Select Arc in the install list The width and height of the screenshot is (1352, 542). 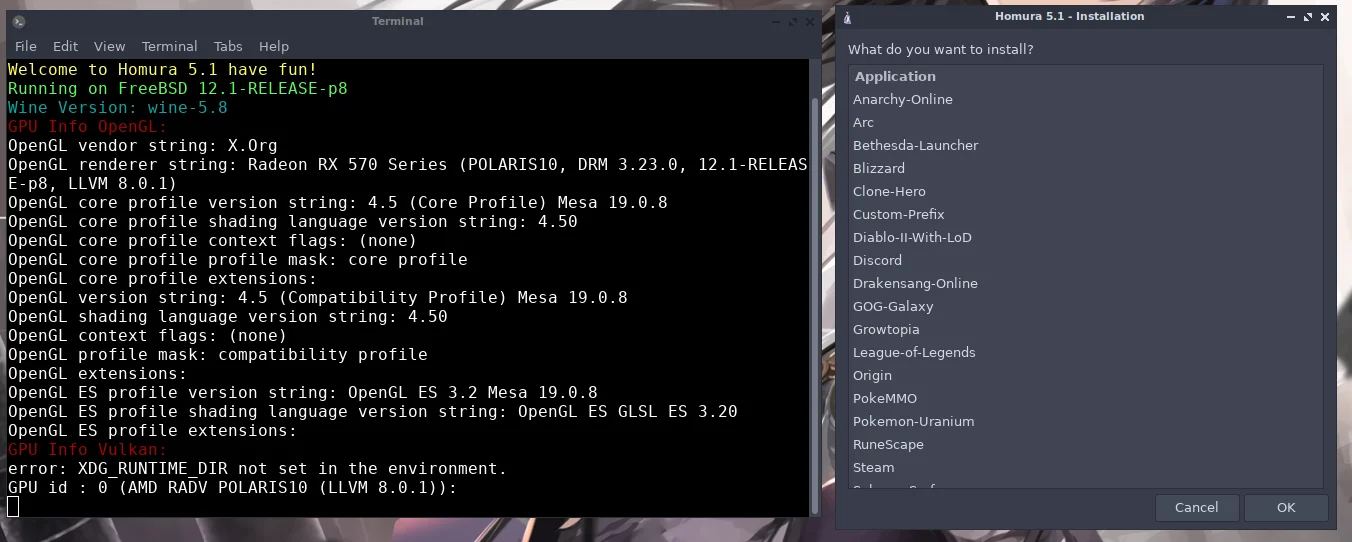[1086, 122]
